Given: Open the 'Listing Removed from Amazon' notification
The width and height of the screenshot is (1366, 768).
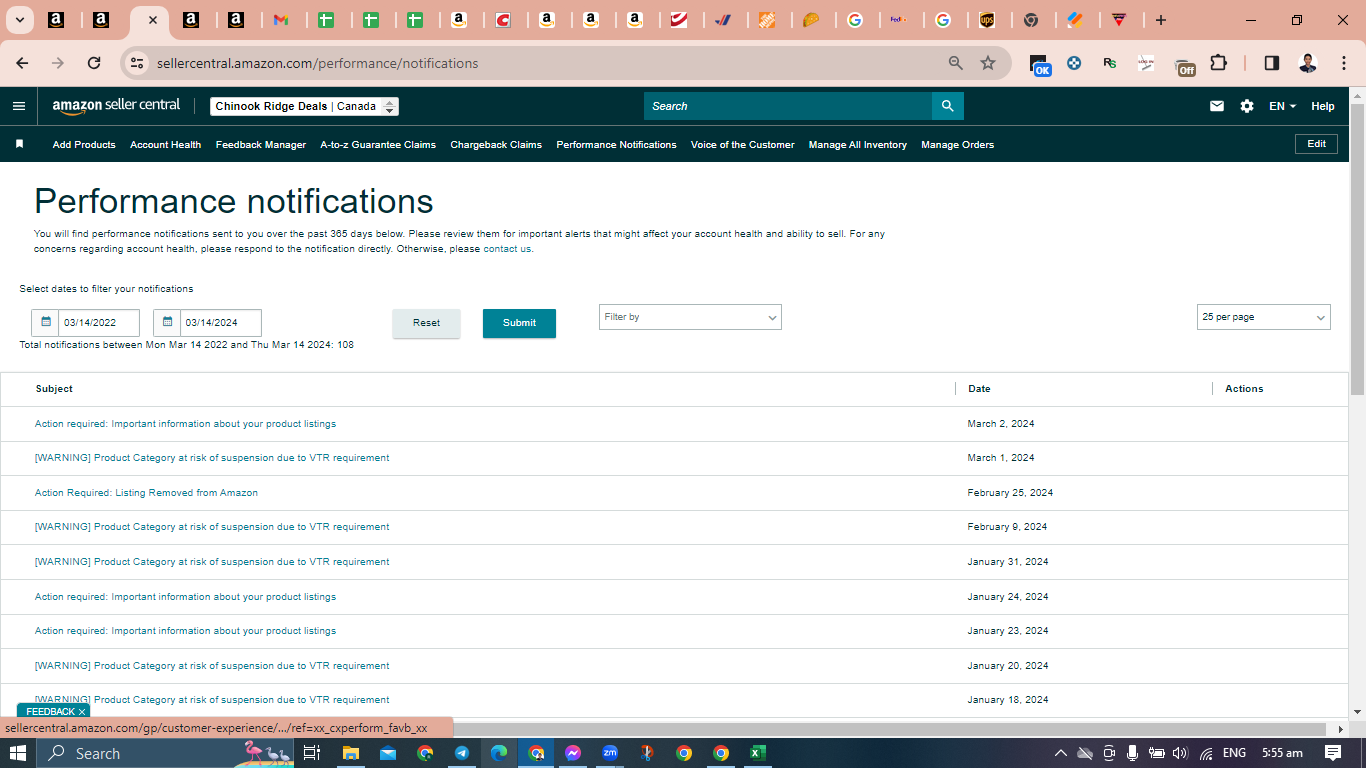Looking at the screenshot, I should (146, 493).
